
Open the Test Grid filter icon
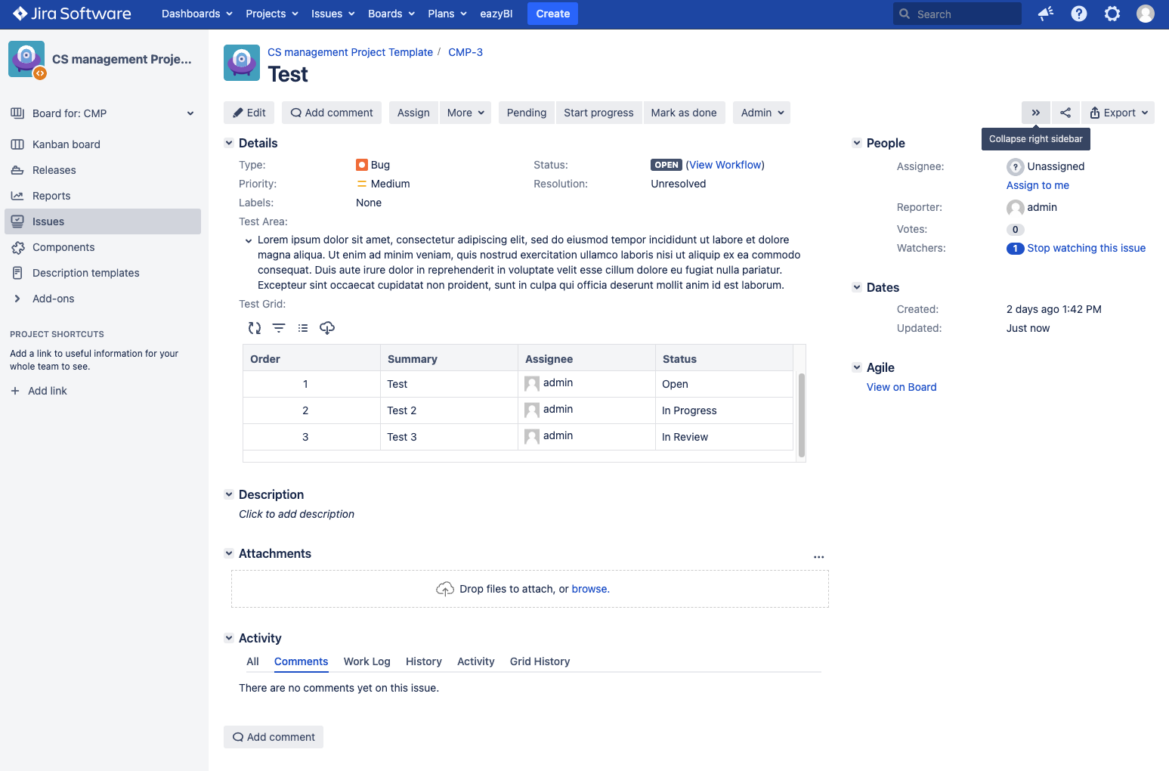pos(279,327)
